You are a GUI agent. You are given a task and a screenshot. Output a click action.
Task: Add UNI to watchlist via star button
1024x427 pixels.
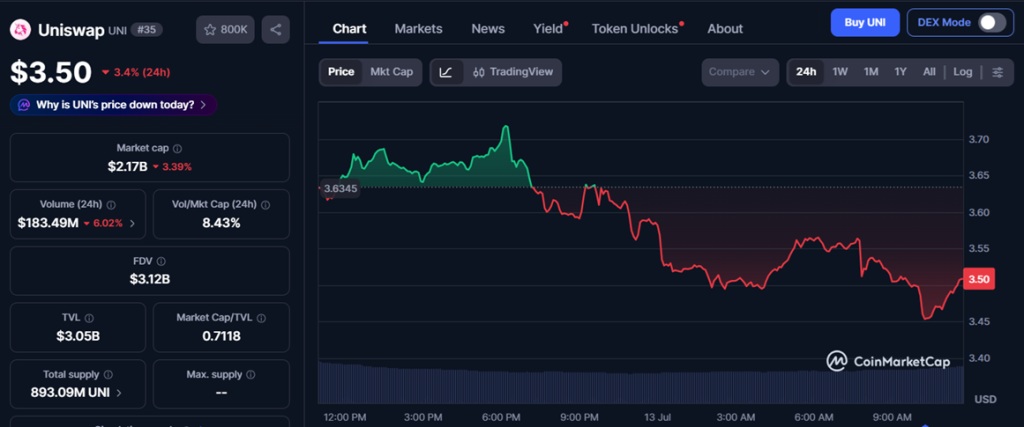point(225,30)
